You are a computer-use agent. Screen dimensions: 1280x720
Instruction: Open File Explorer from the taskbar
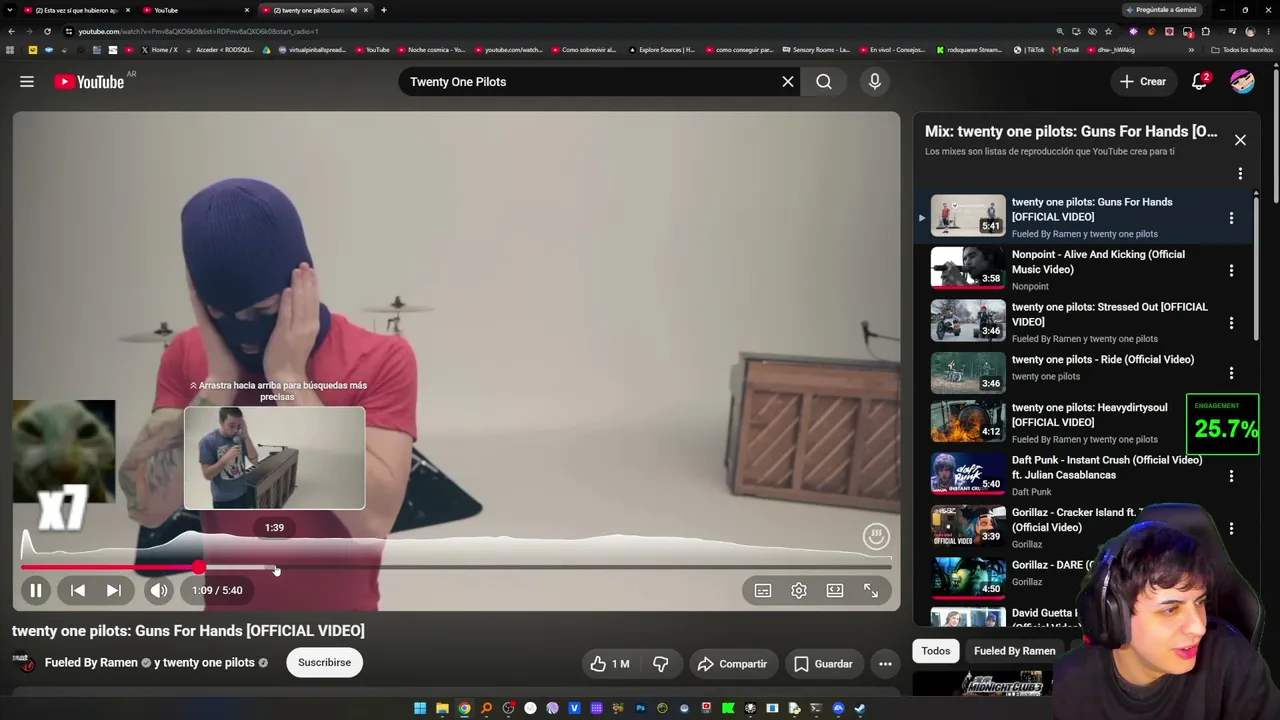[x=442, y=709]
